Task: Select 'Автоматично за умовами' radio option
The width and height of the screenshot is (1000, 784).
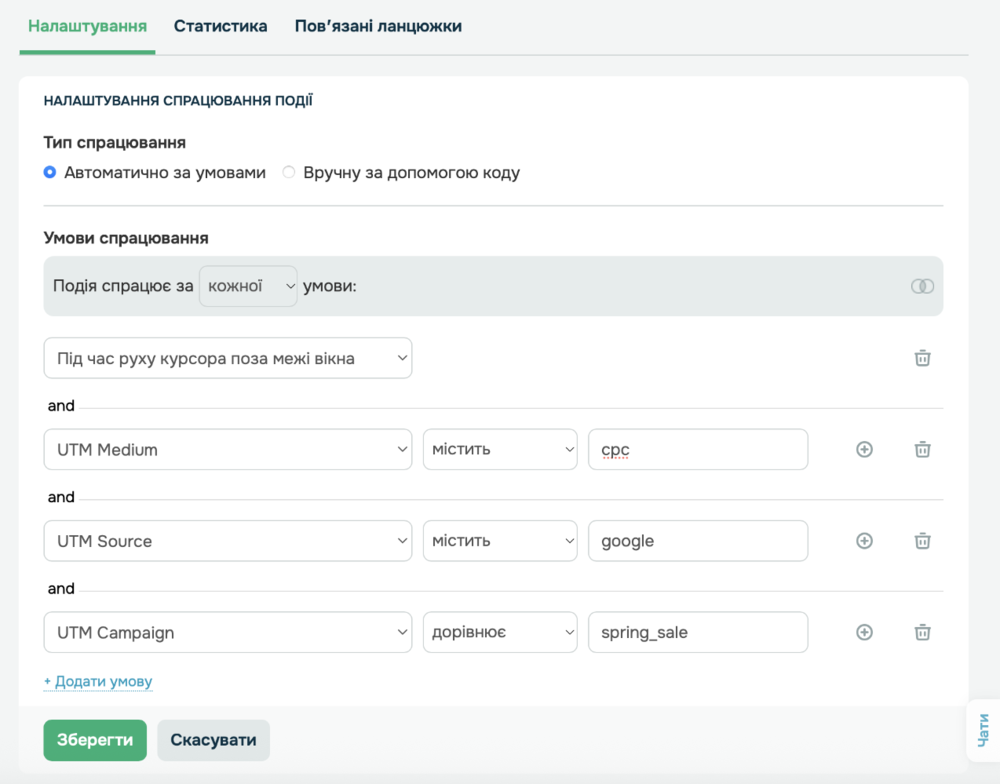Action: tap(50, 172)
